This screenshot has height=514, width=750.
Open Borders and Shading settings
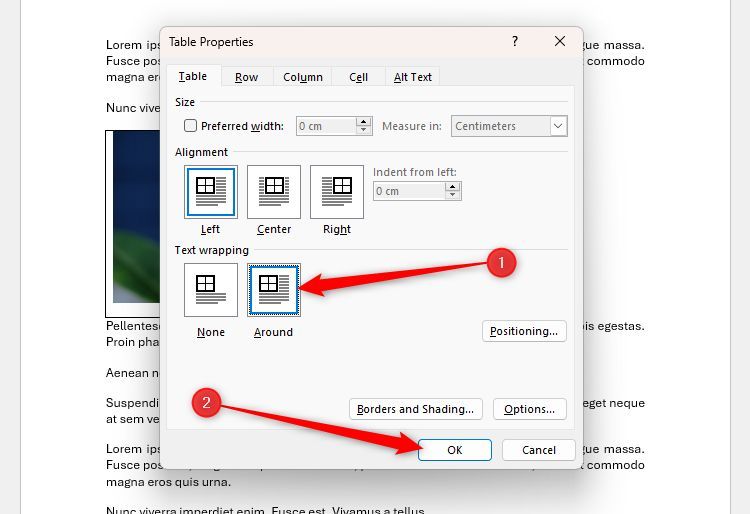415,409
